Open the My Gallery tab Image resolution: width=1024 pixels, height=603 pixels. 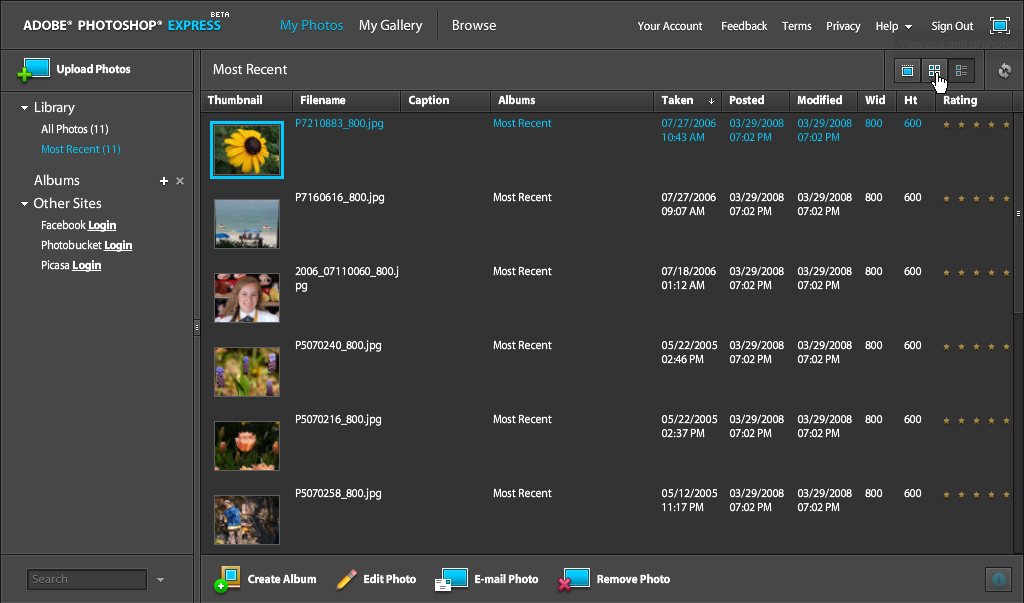(390, 25)
